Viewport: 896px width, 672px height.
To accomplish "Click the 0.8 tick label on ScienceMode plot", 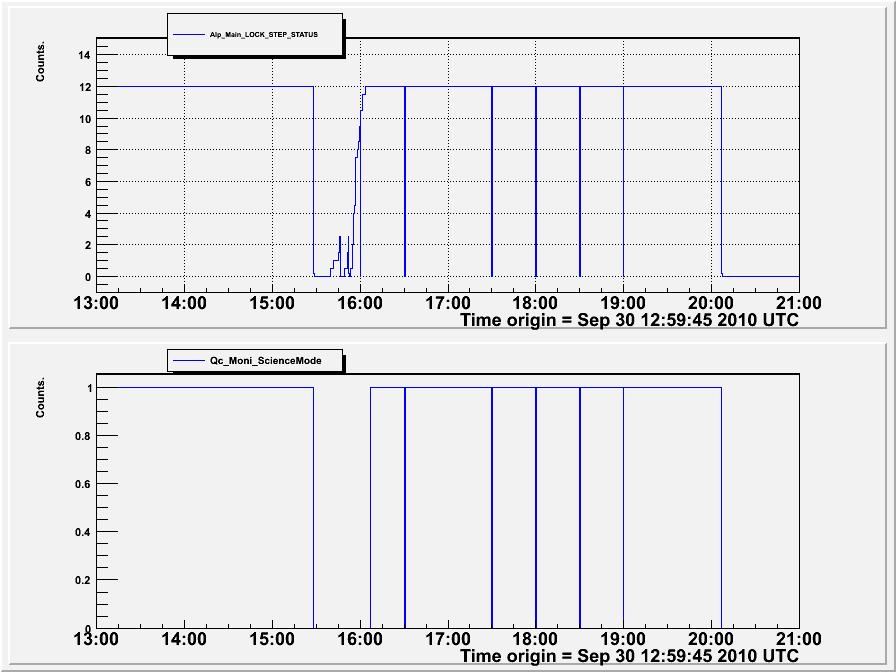I will click(83, 437).
